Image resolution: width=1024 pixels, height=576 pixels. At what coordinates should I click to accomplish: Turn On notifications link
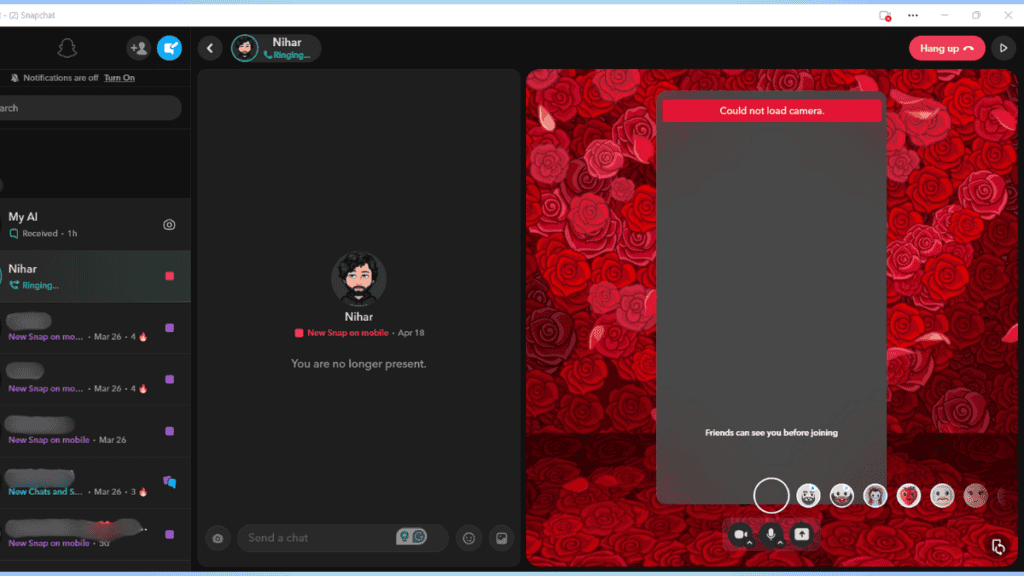pos(120,78)
